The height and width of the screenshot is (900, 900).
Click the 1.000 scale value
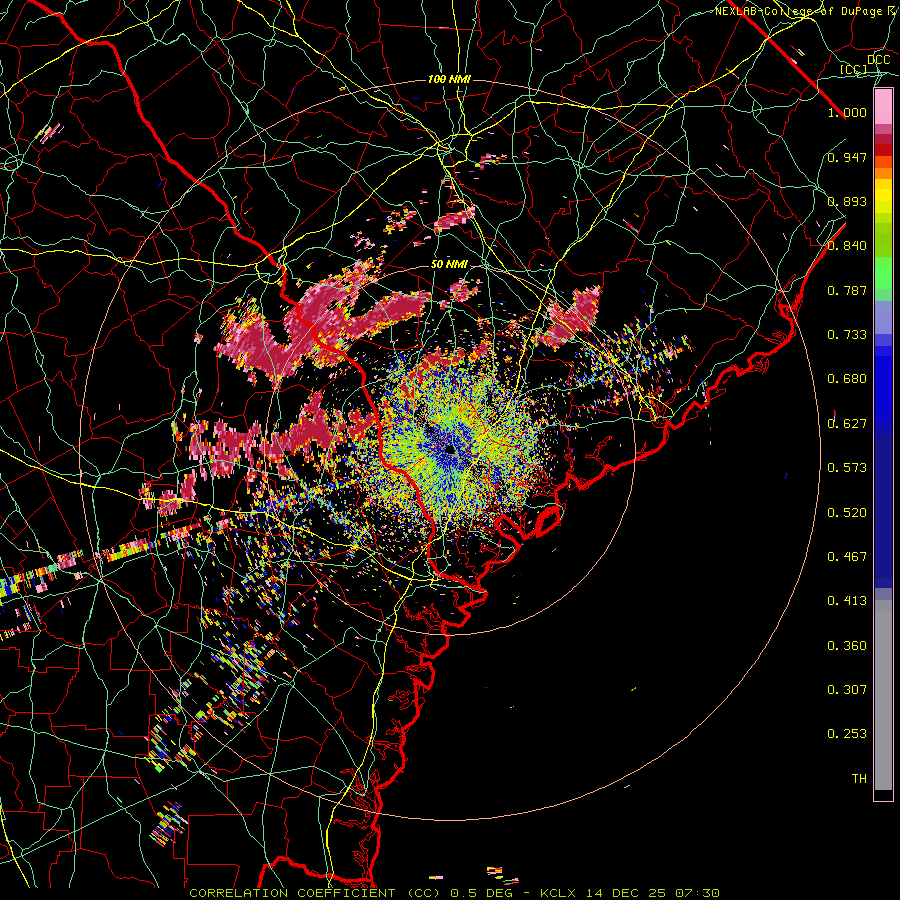pos(847,112)
